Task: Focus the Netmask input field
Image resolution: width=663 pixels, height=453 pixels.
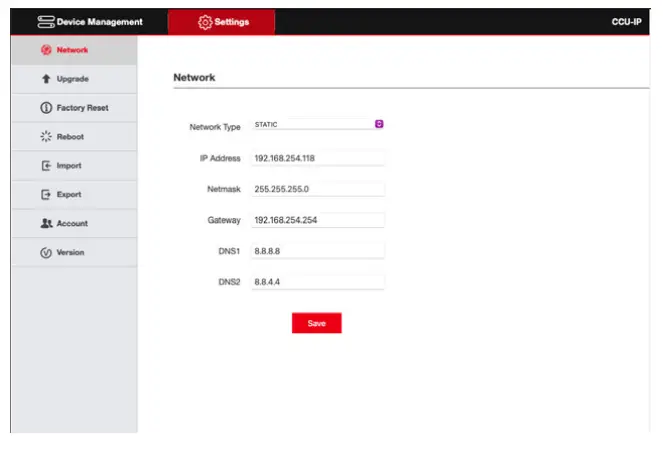Action: 318,189
